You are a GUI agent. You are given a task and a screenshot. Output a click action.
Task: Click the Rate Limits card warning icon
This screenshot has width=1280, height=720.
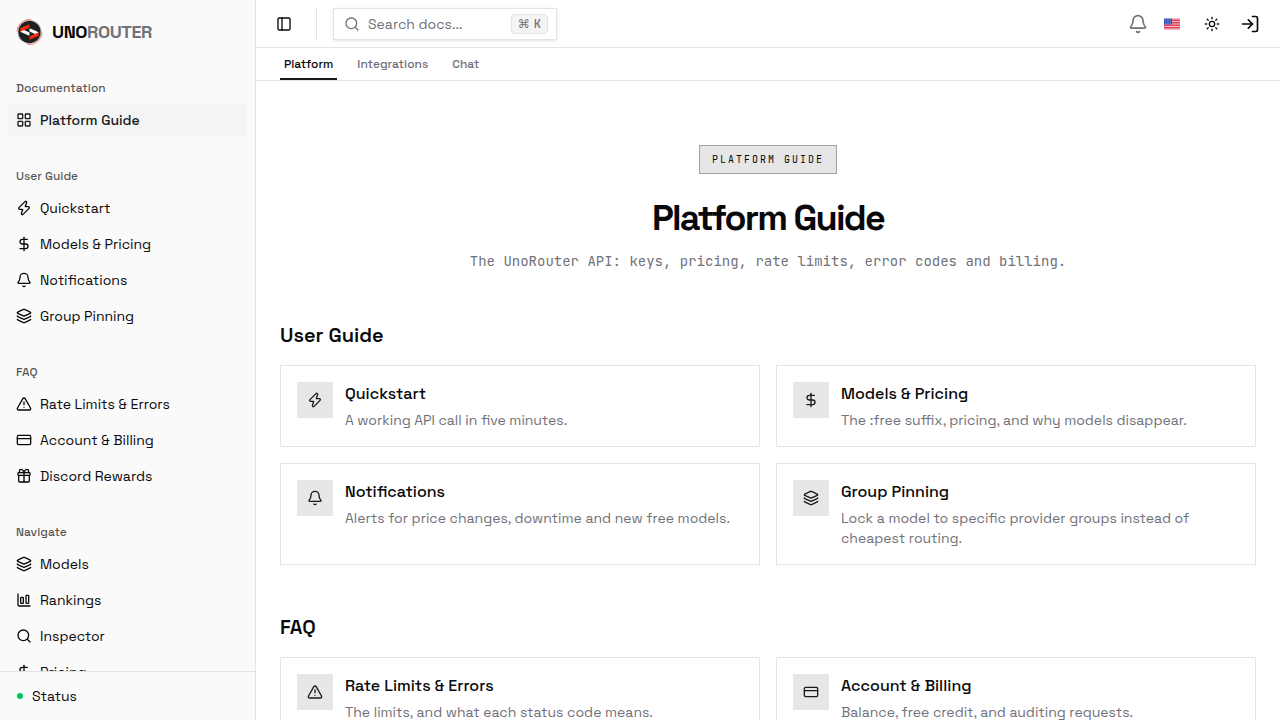point(315,692)
